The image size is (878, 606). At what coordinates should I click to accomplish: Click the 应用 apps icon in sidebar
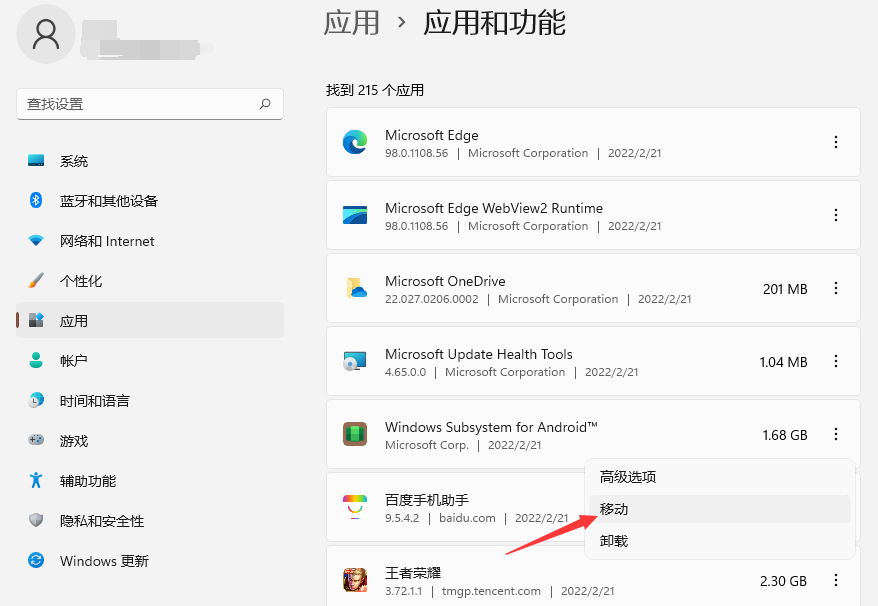pyautogui.click(x=36, y=320)
